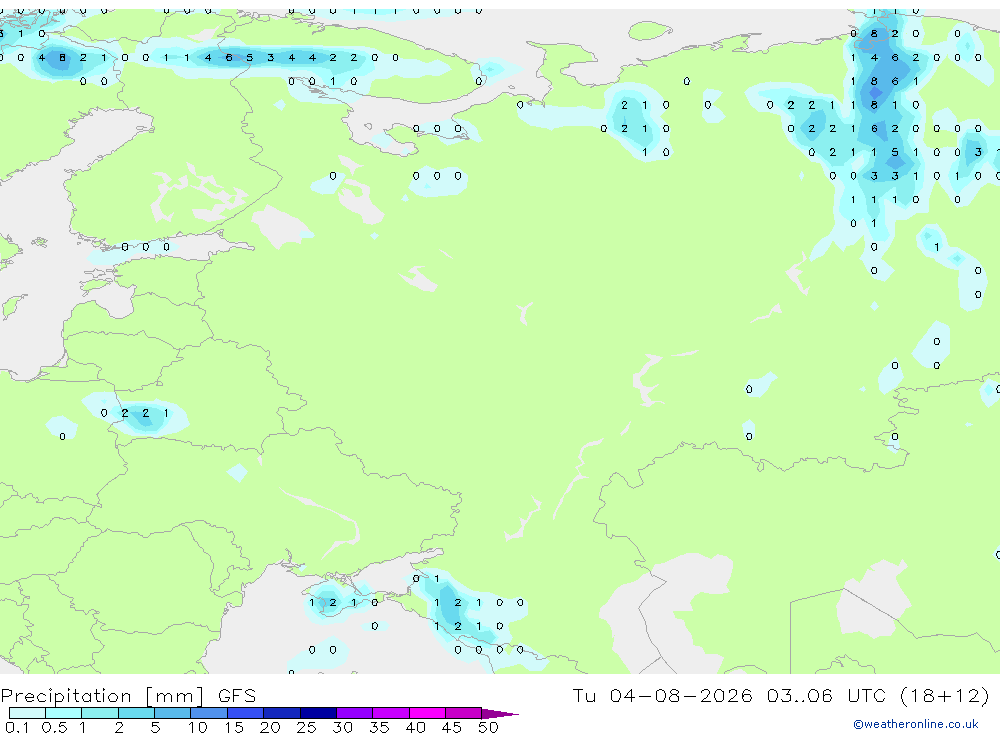Viewport: 1000px width, 733px height.
Task: Click the '0.5' legend scale label
Action: tap(54, 727)
